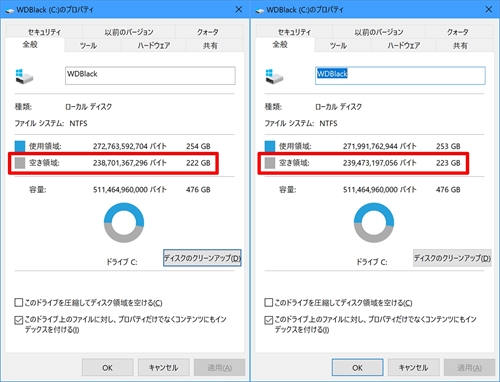Click ディスクのクリーンアップ button in left window
500x382 pixels.
pos(202,258)
